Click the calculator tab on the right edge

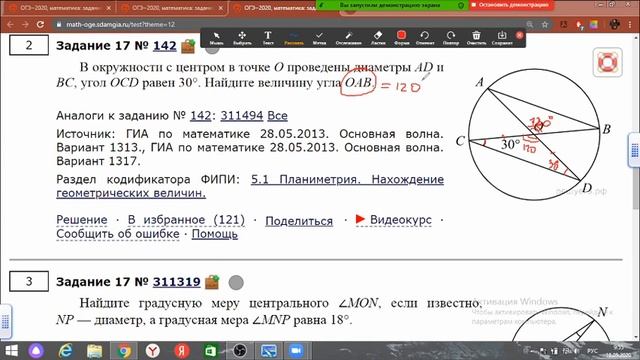pyautogui.click(x=634, y=150)
